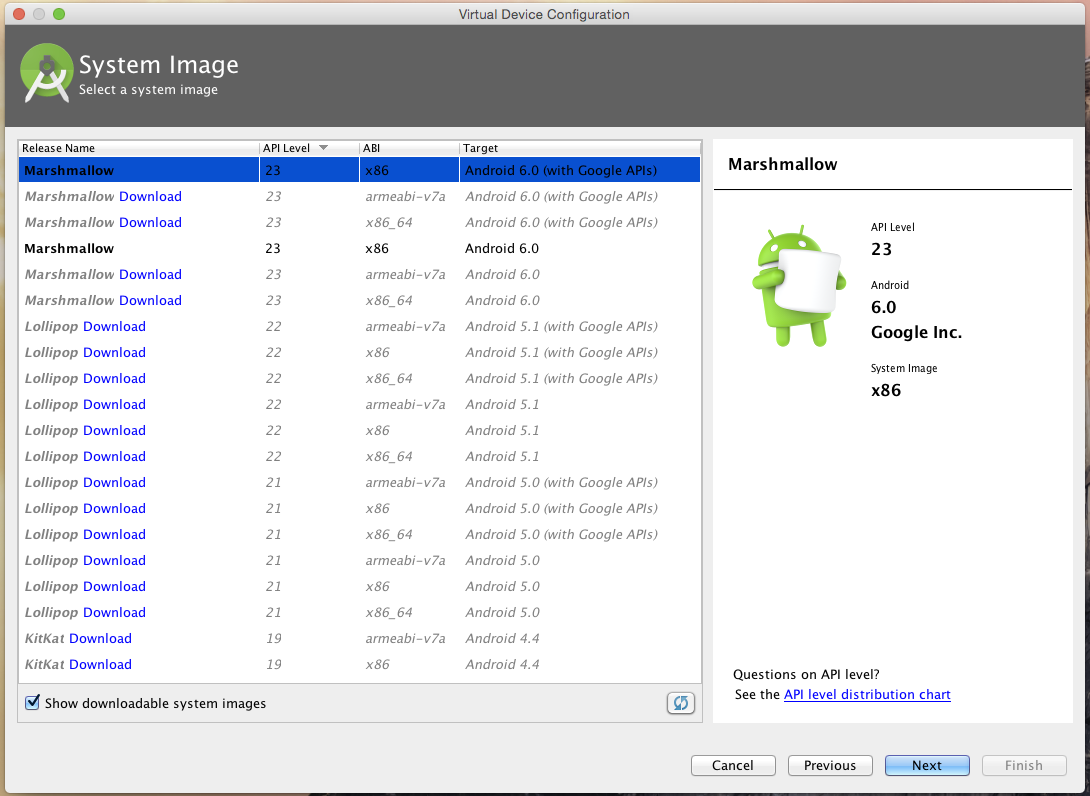Sort by API Level column arrow
The height and width of the screenshot is (796, 1090).
pos(323,148)
